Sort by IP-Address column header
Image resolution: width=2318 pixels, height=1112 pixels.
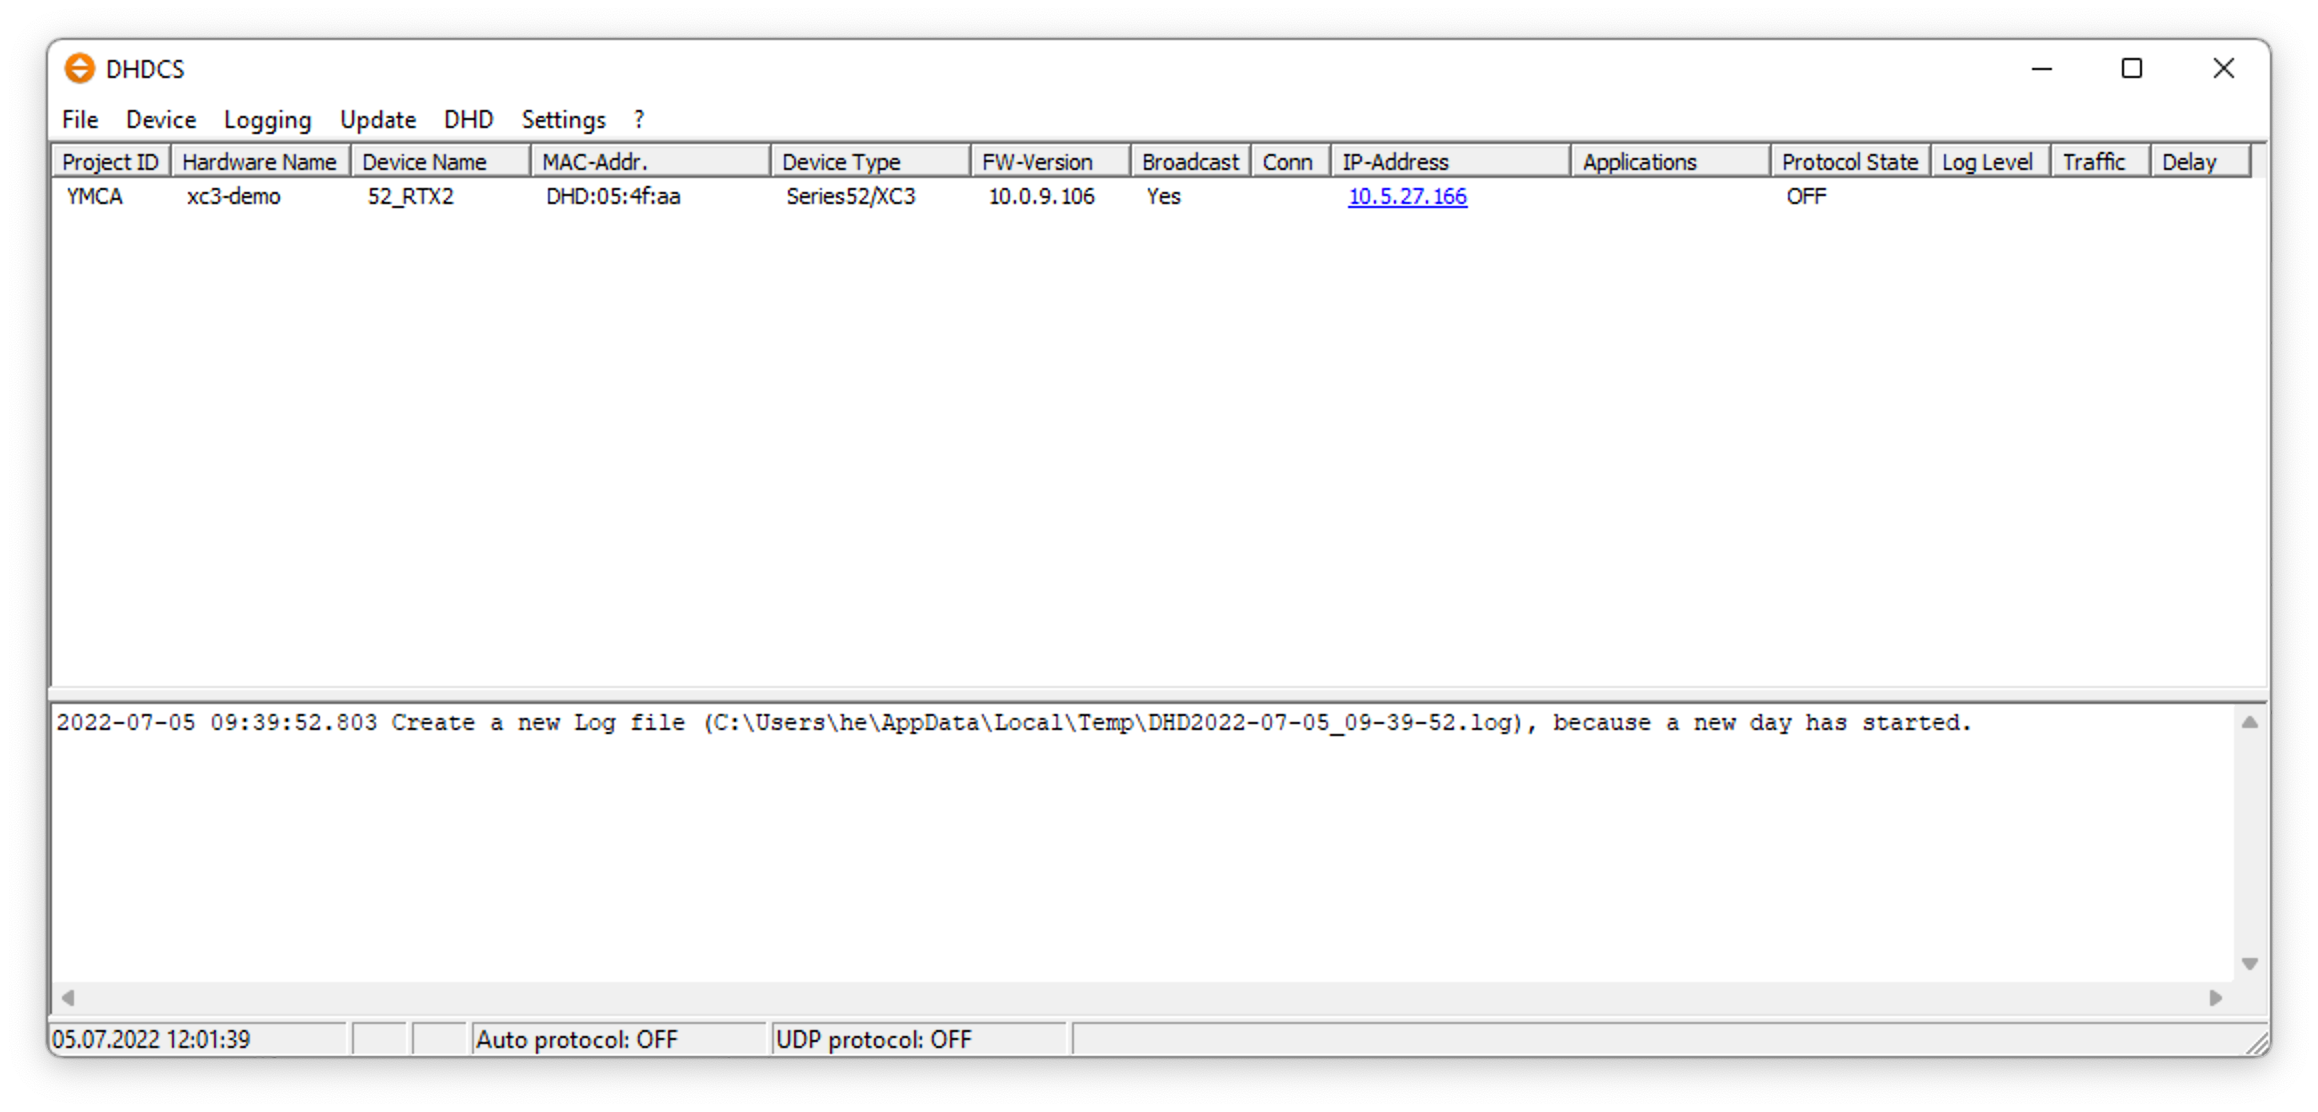(1451, 162)
